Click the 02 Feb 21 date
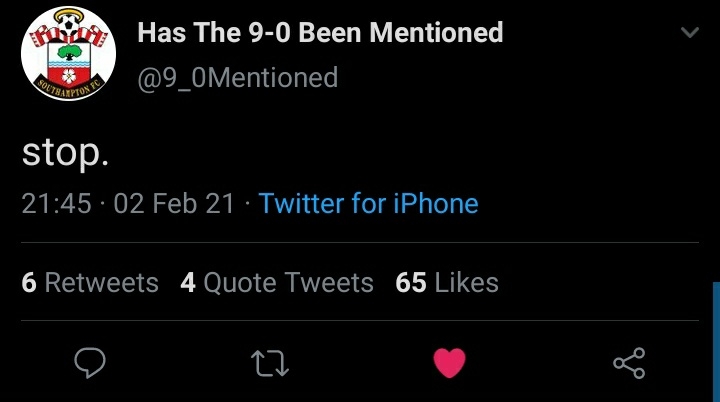This screenshot has height=402, width=720. point(174,203)
